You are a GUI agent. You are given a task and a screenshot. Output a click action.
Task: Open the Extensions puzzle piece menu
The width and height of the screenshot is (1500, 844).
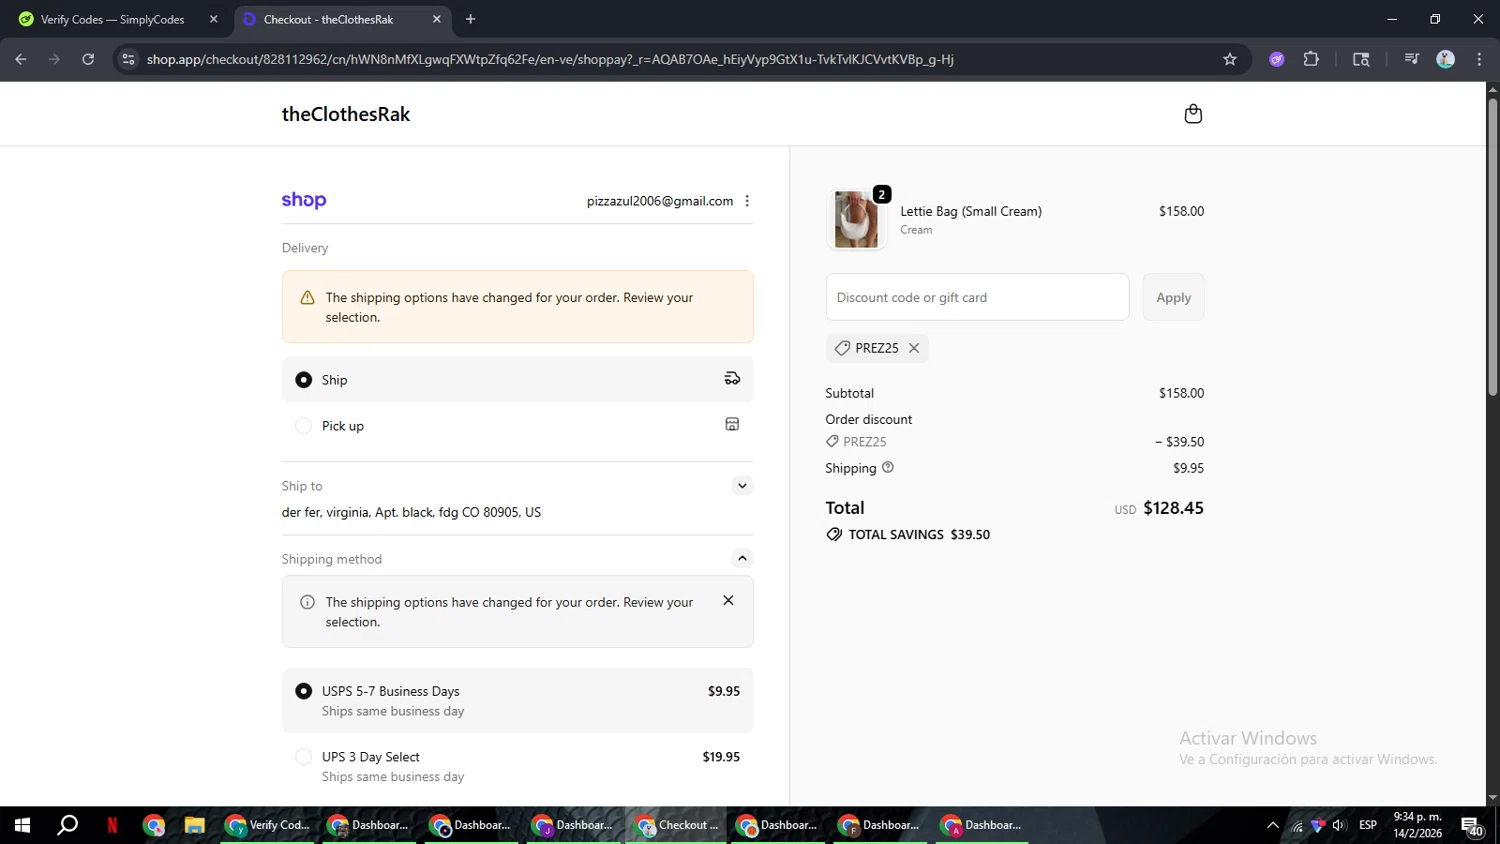1311,59
